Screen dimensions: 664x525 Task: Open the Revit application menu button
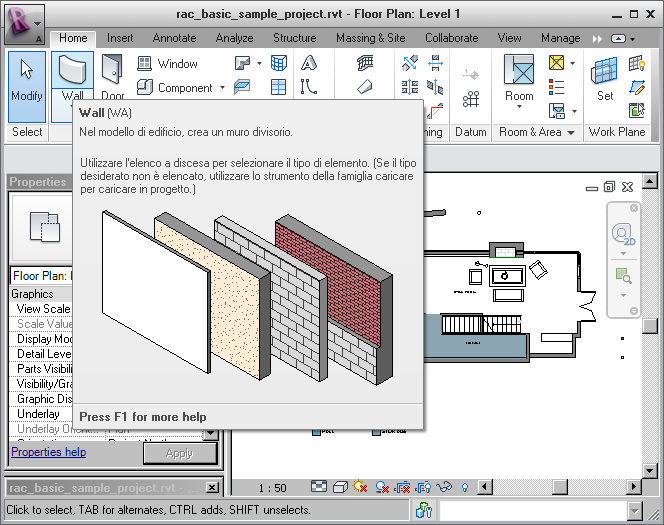point(25,25)
